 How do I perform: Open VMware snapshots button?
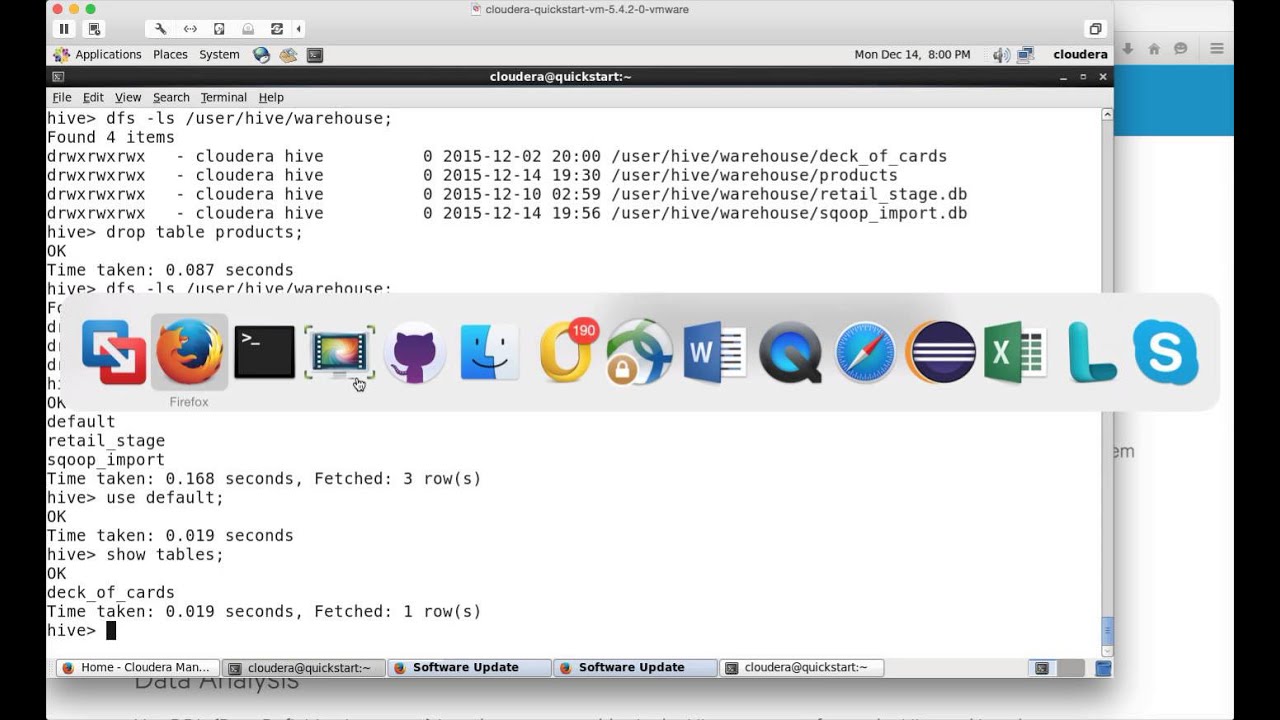coord(93,29)
